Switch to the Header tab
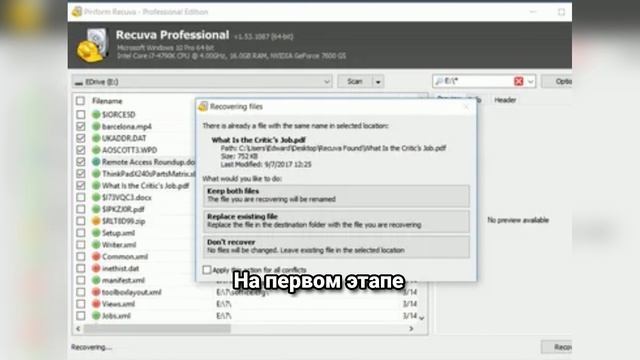Viewport: 640px width, 360px height. pyautogui.click(x=505, y=100)
